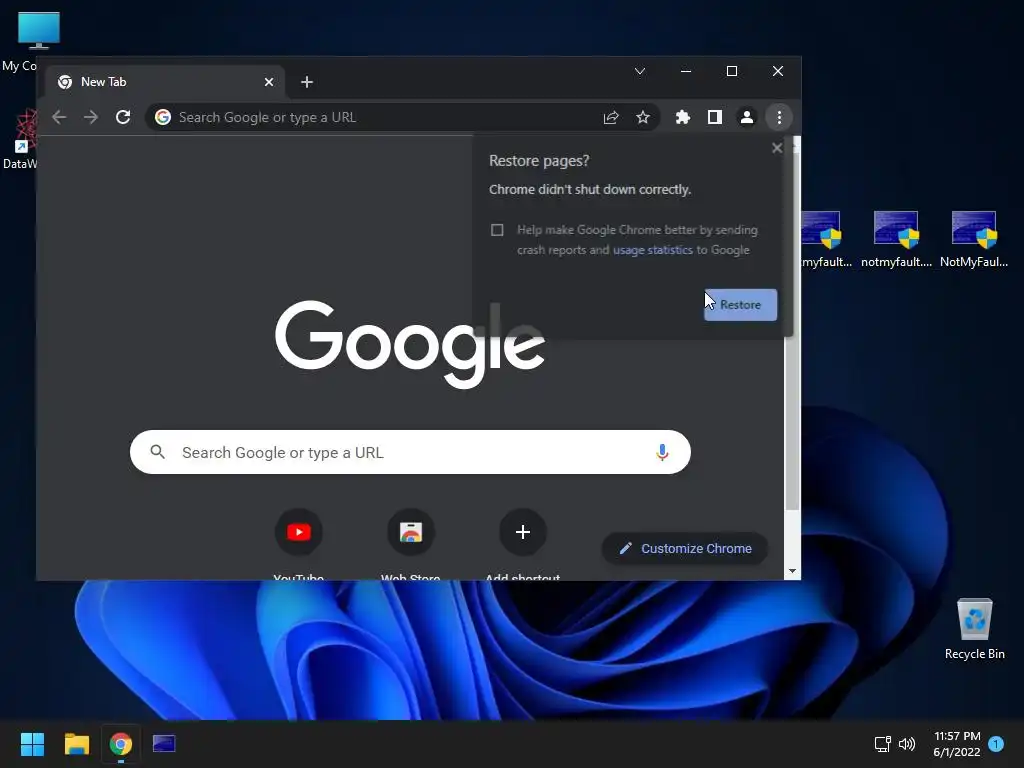Dismiss the Restore pages popup
Viewport: 1024px width, 768px height.
click(776, 148)
